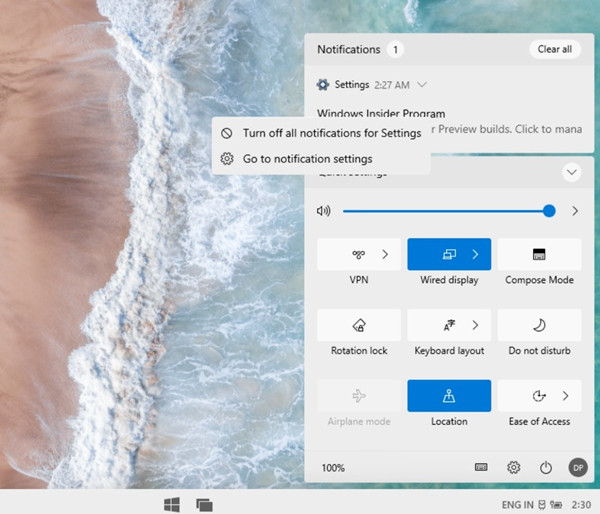Enable Rotation lock
The image size is (600, 514).
coord(358,325)
